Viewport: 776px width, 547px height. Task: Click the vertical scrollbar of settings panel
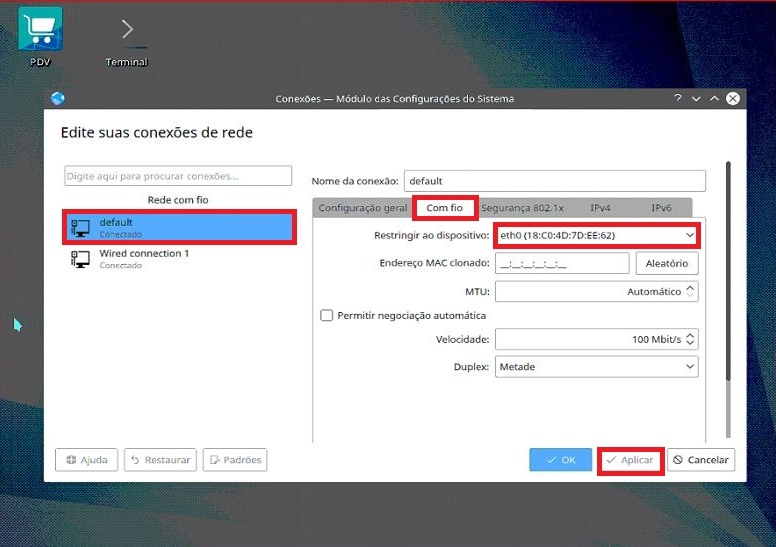[728, 271]
